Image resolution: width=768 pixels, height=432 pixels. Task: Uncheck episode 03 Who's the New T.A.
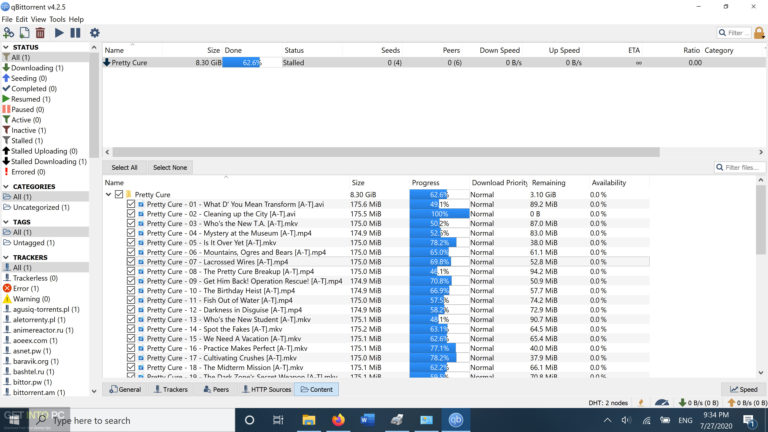pyautogui.click(x=131, y=223)
